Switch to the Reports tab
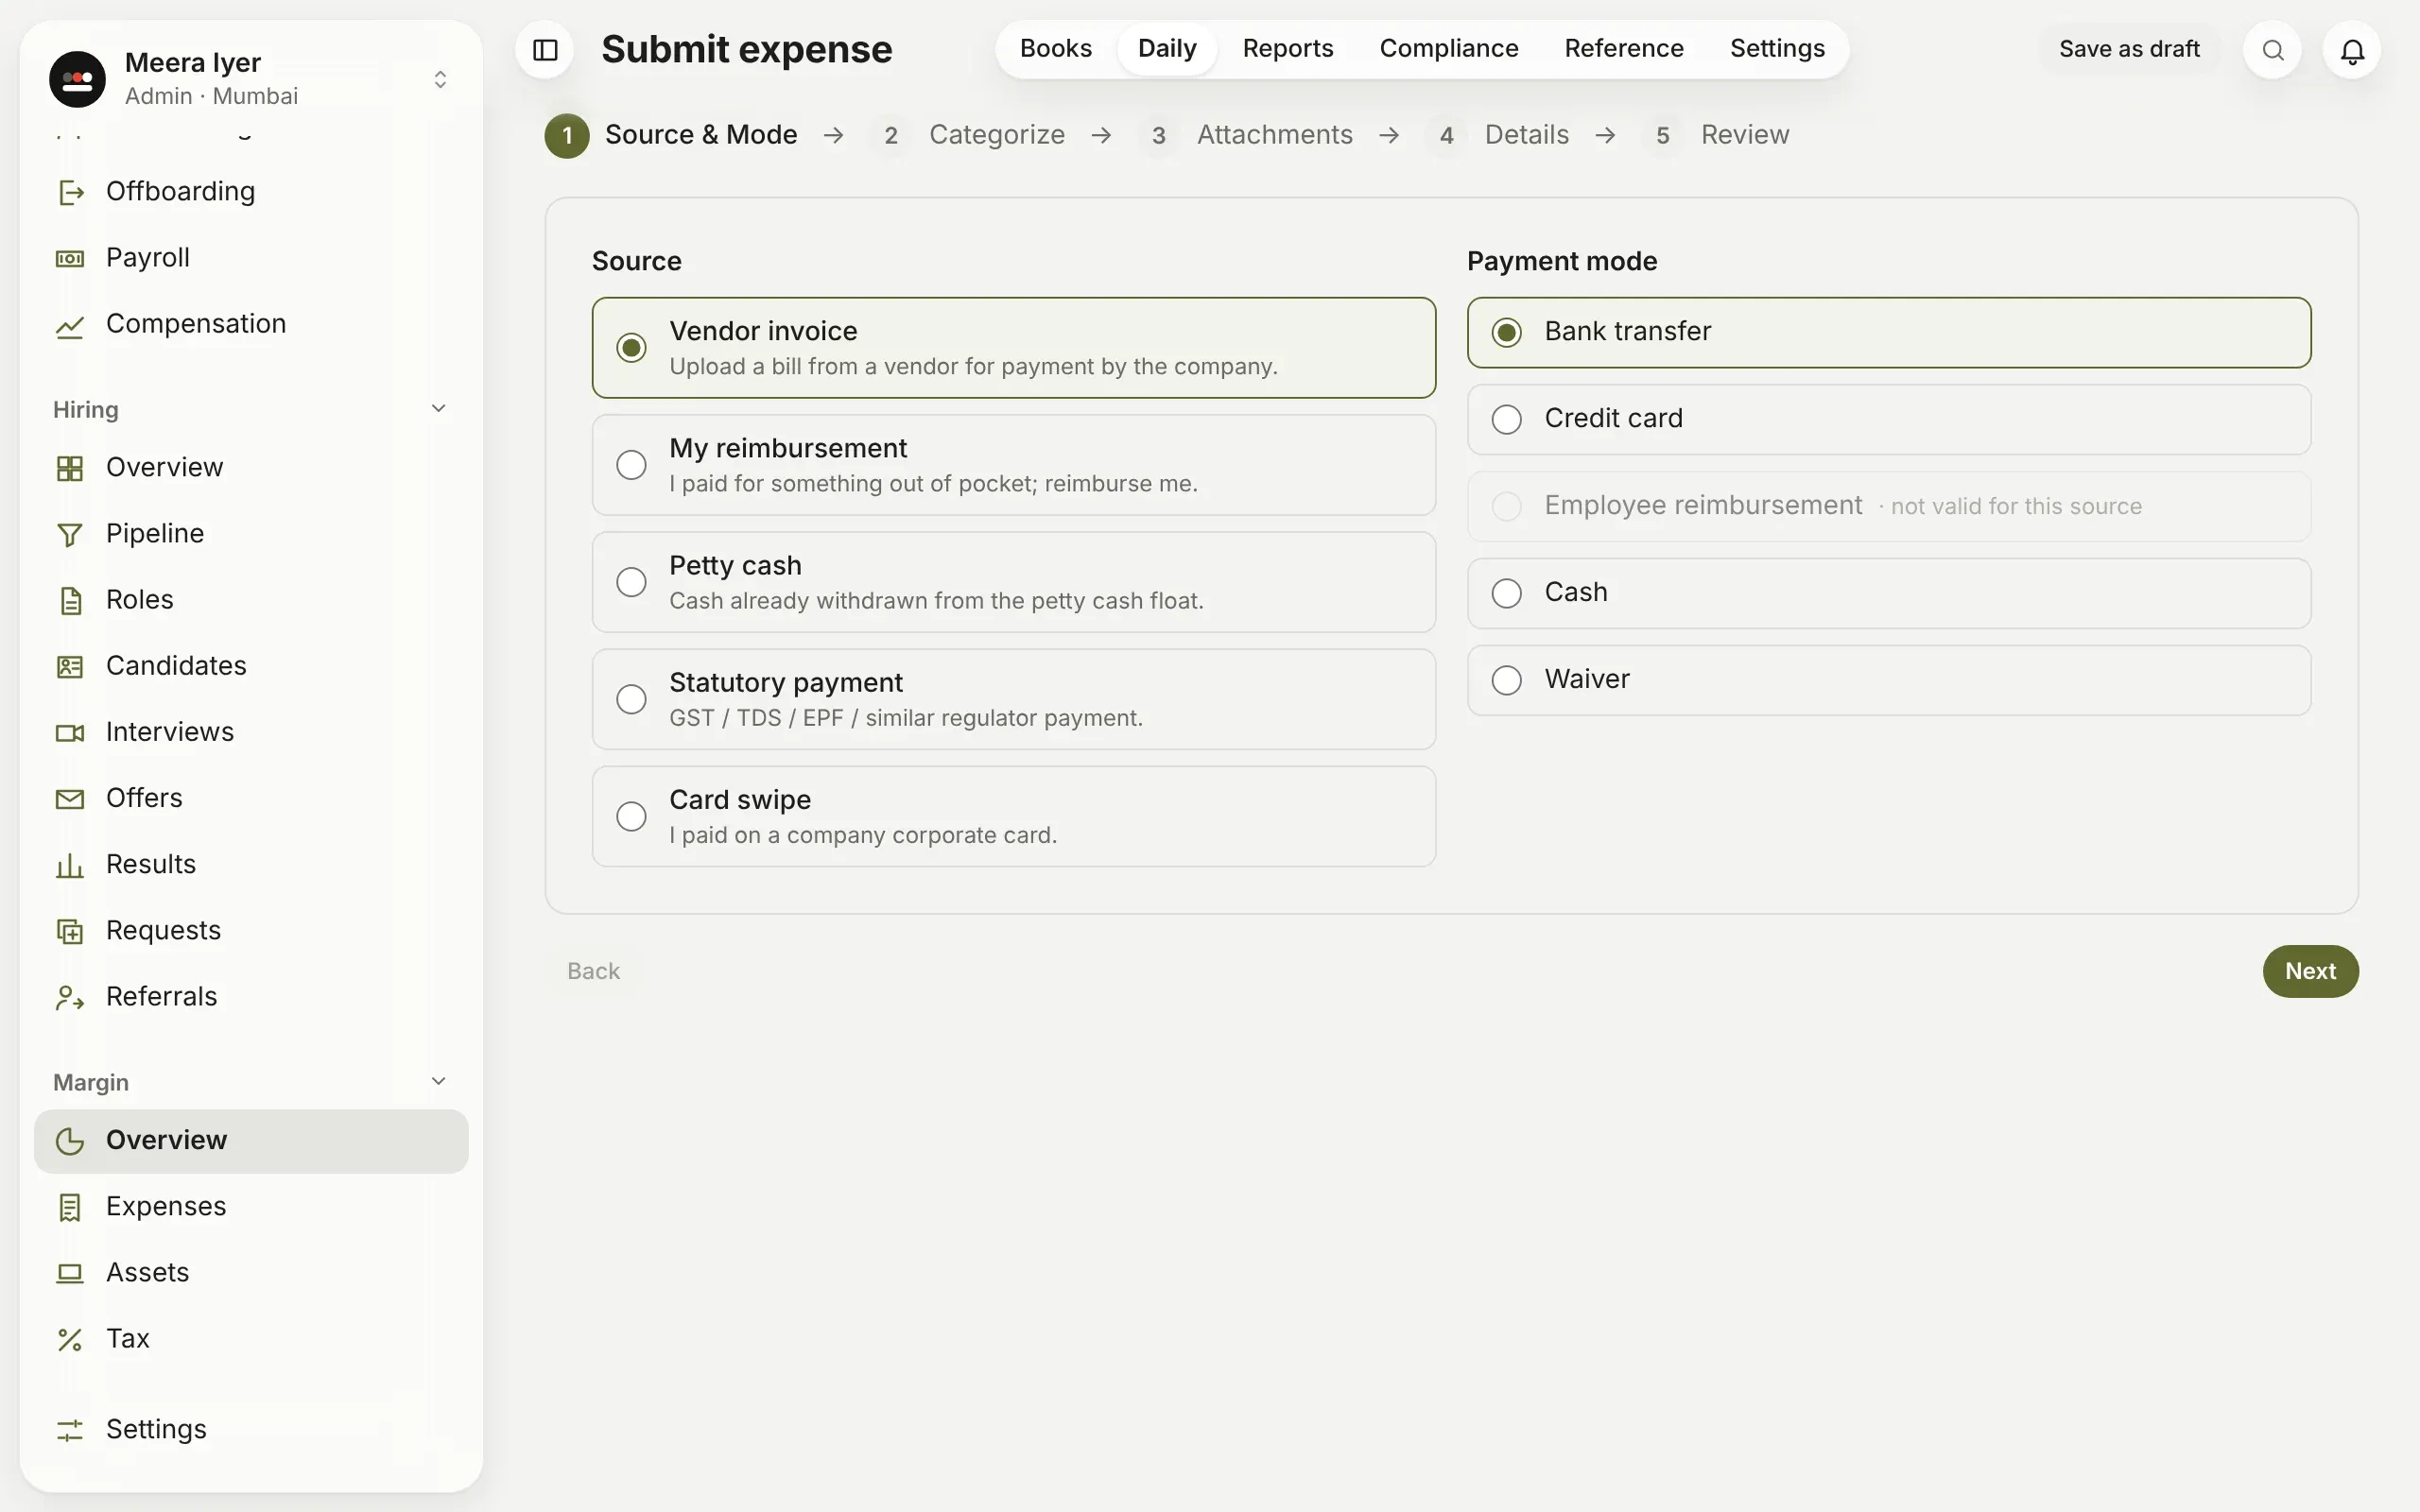Viewport: 2420px width, 1512px height. (x=1287, y=49)
